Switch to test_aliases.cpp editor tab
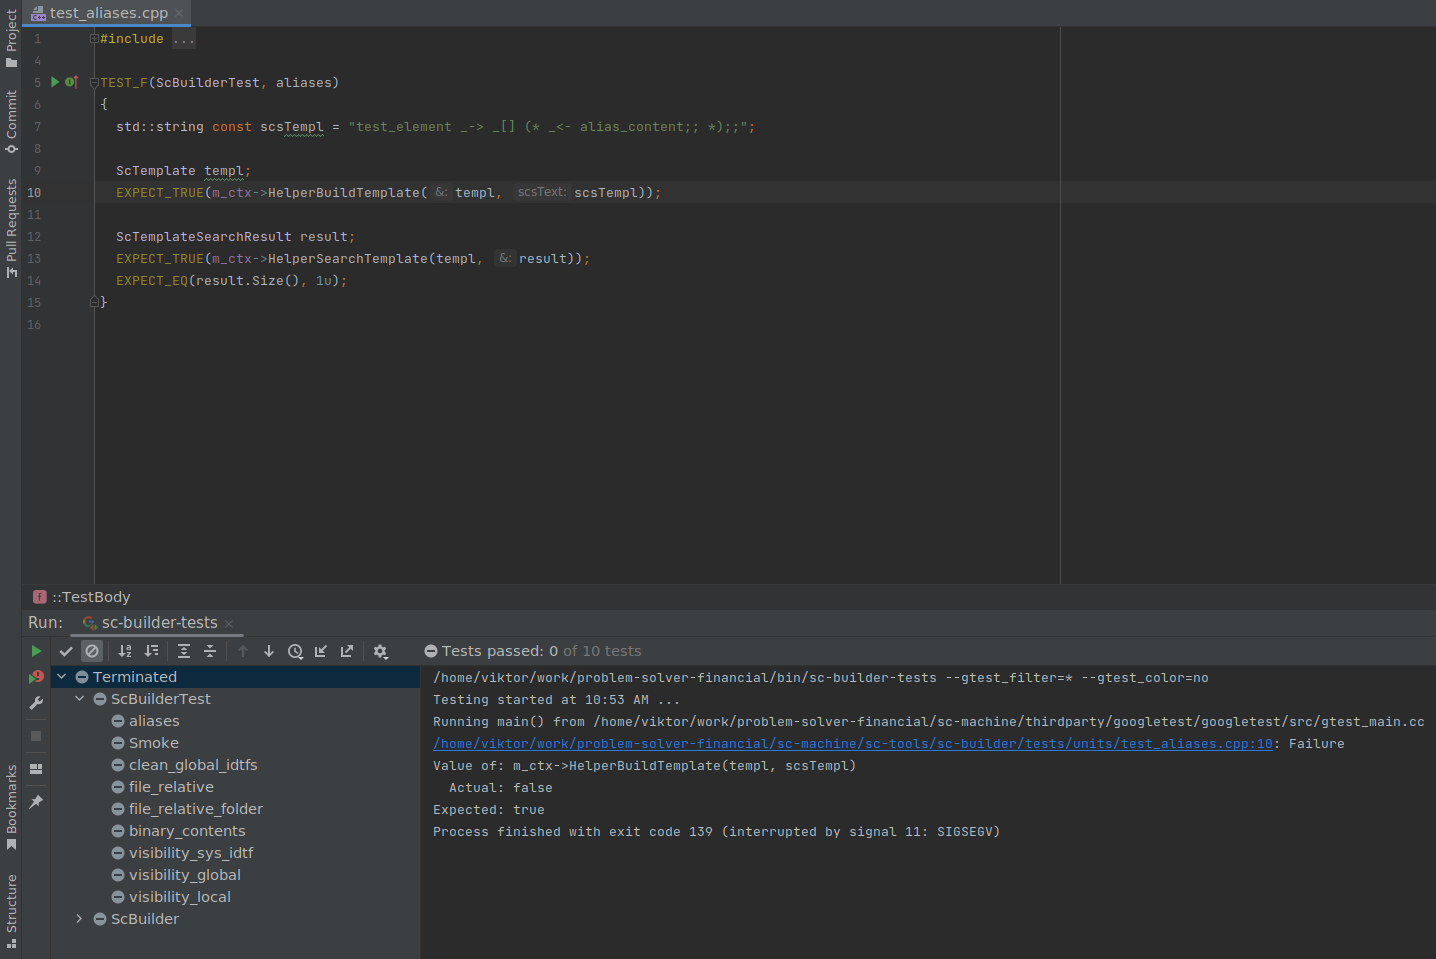The image size is (1436, 959). click(x=108, y=13)
